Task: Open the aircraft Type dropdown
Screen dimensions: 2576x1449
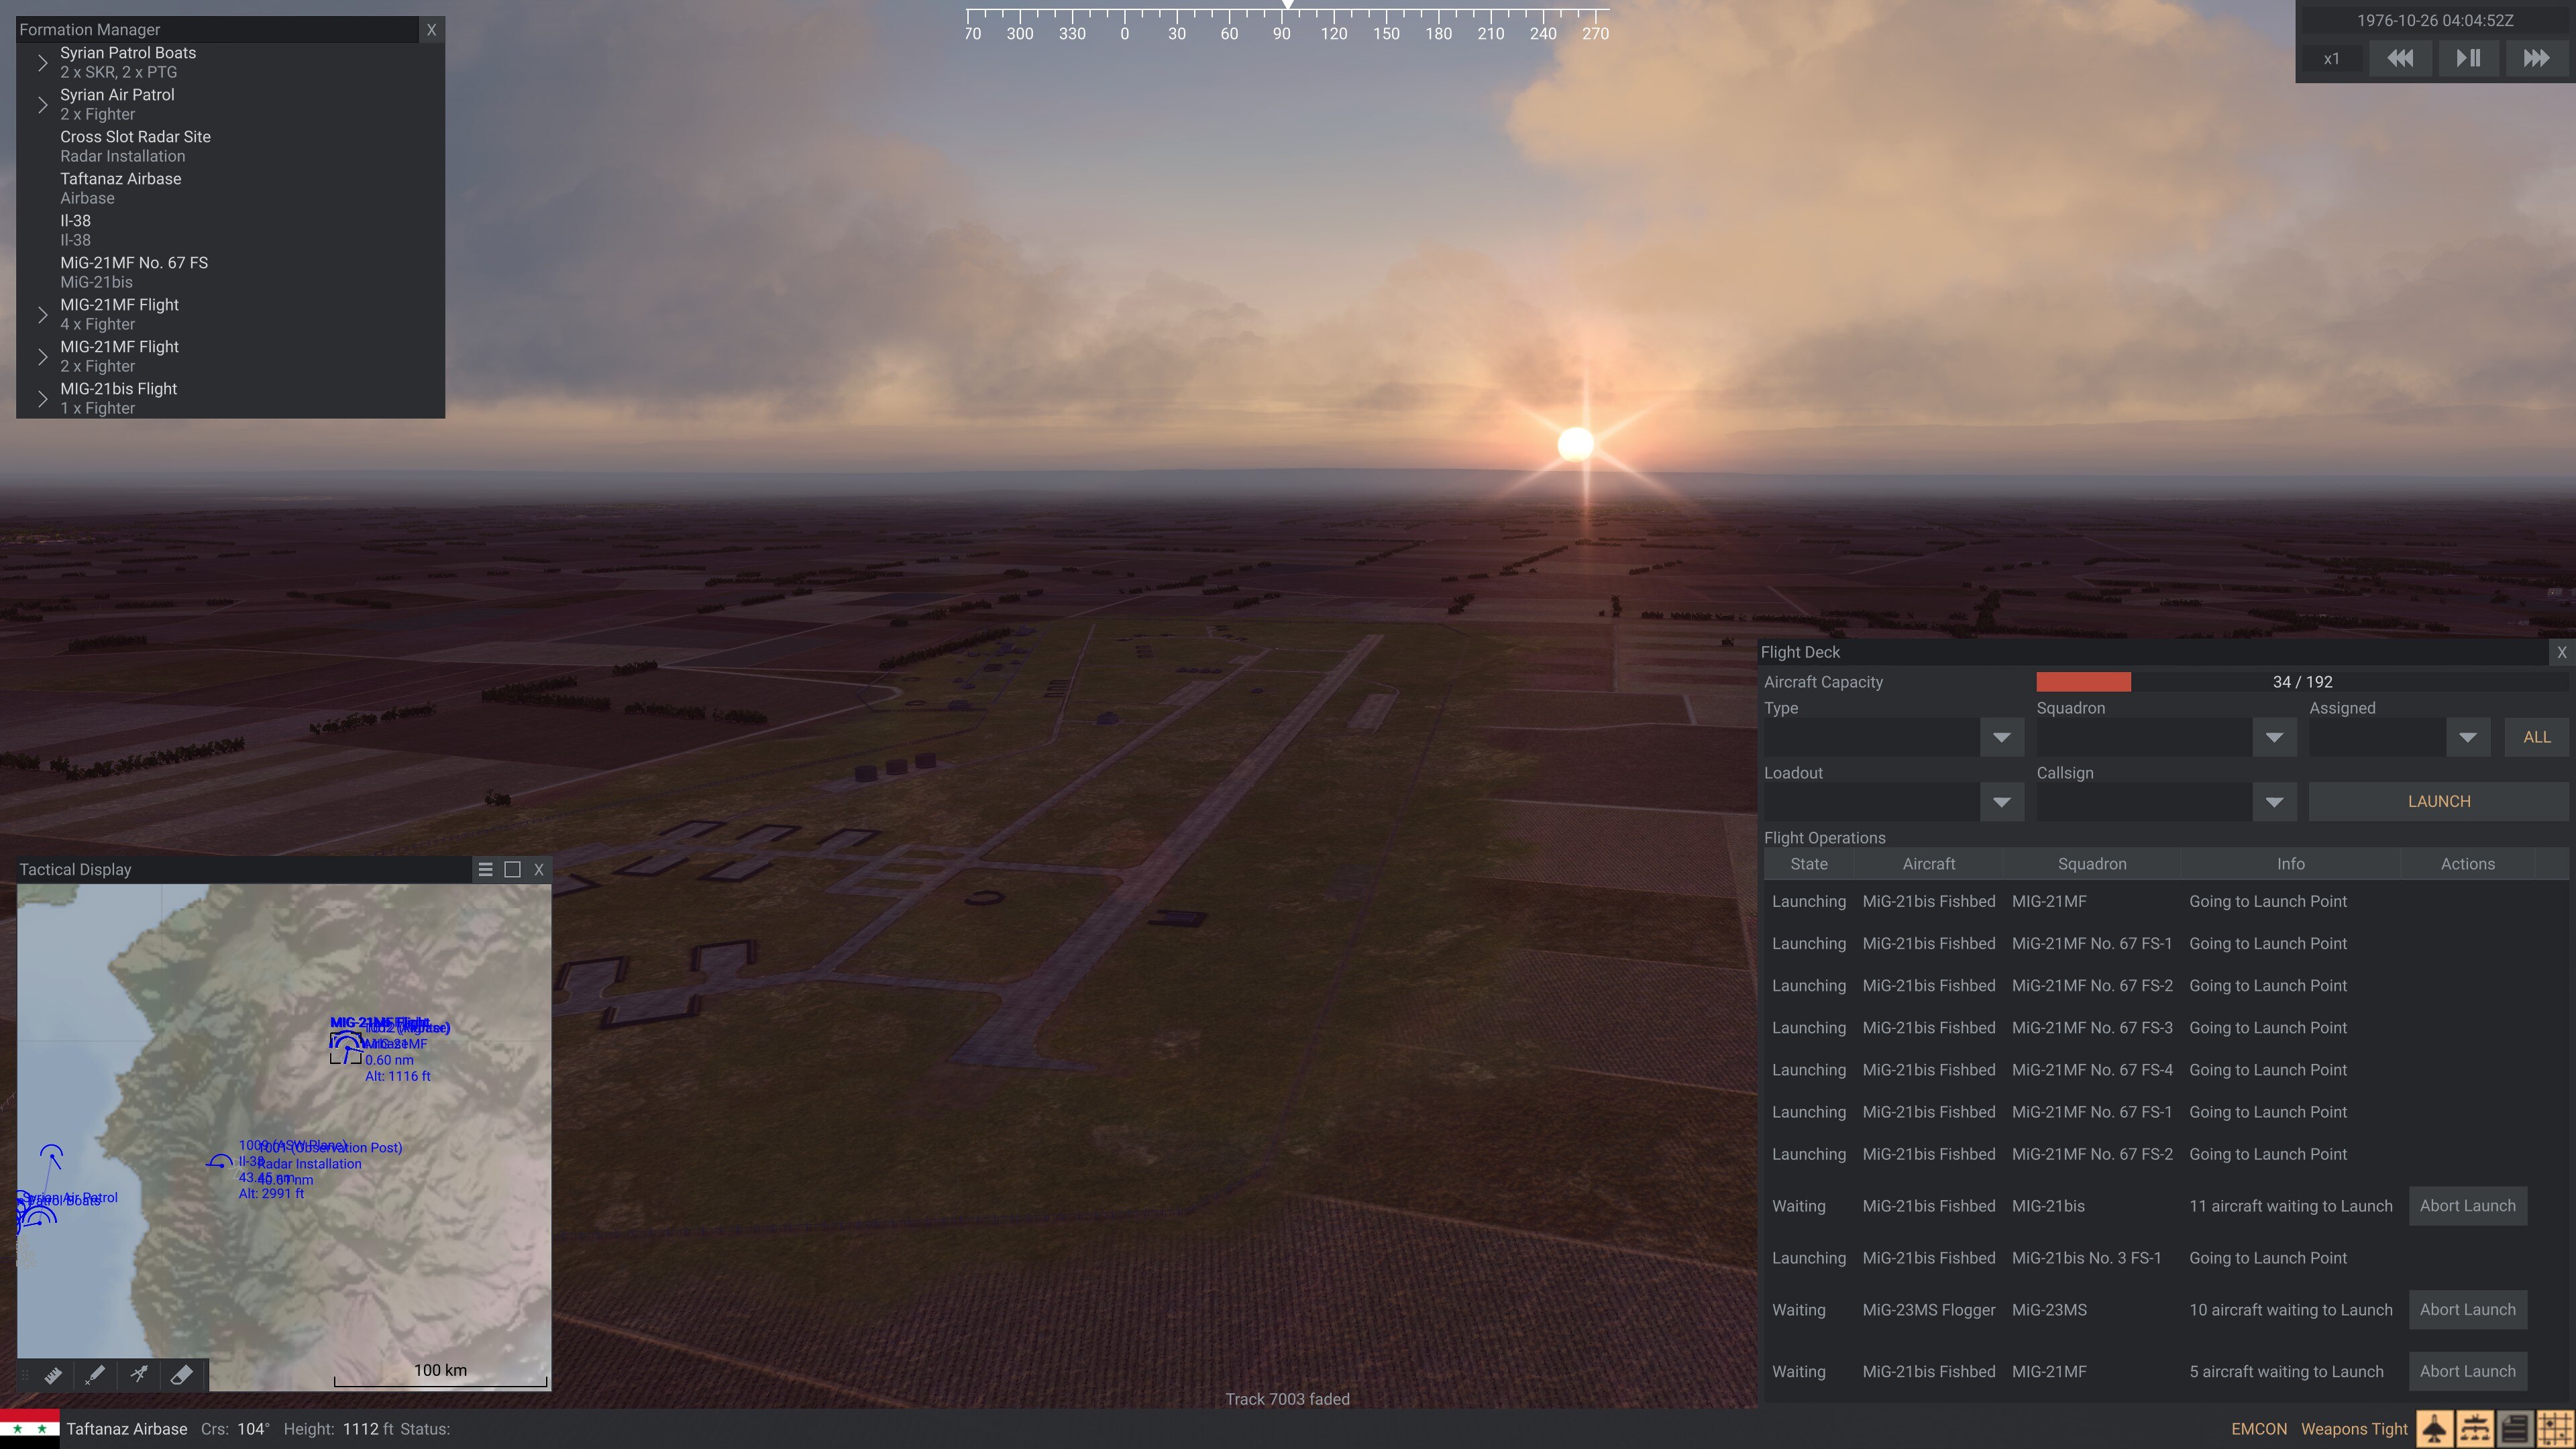Action: [x=2001, y=737]
